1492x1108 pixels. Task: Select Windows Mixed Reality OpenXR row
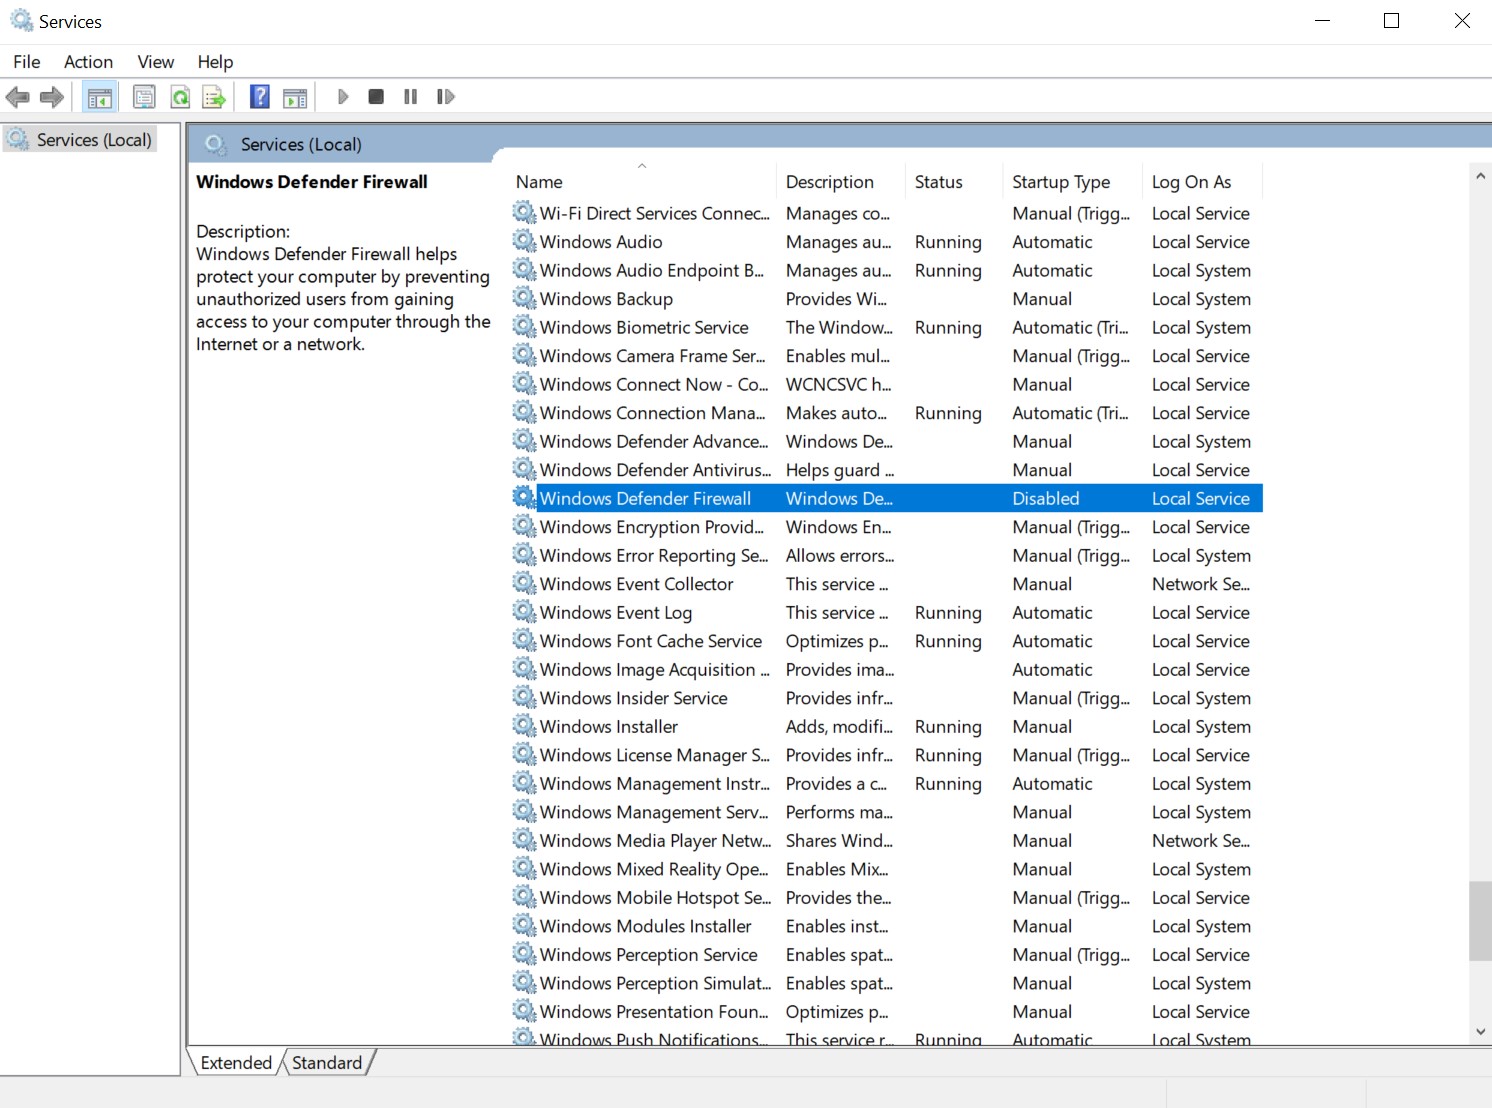[x=887, y=869]
